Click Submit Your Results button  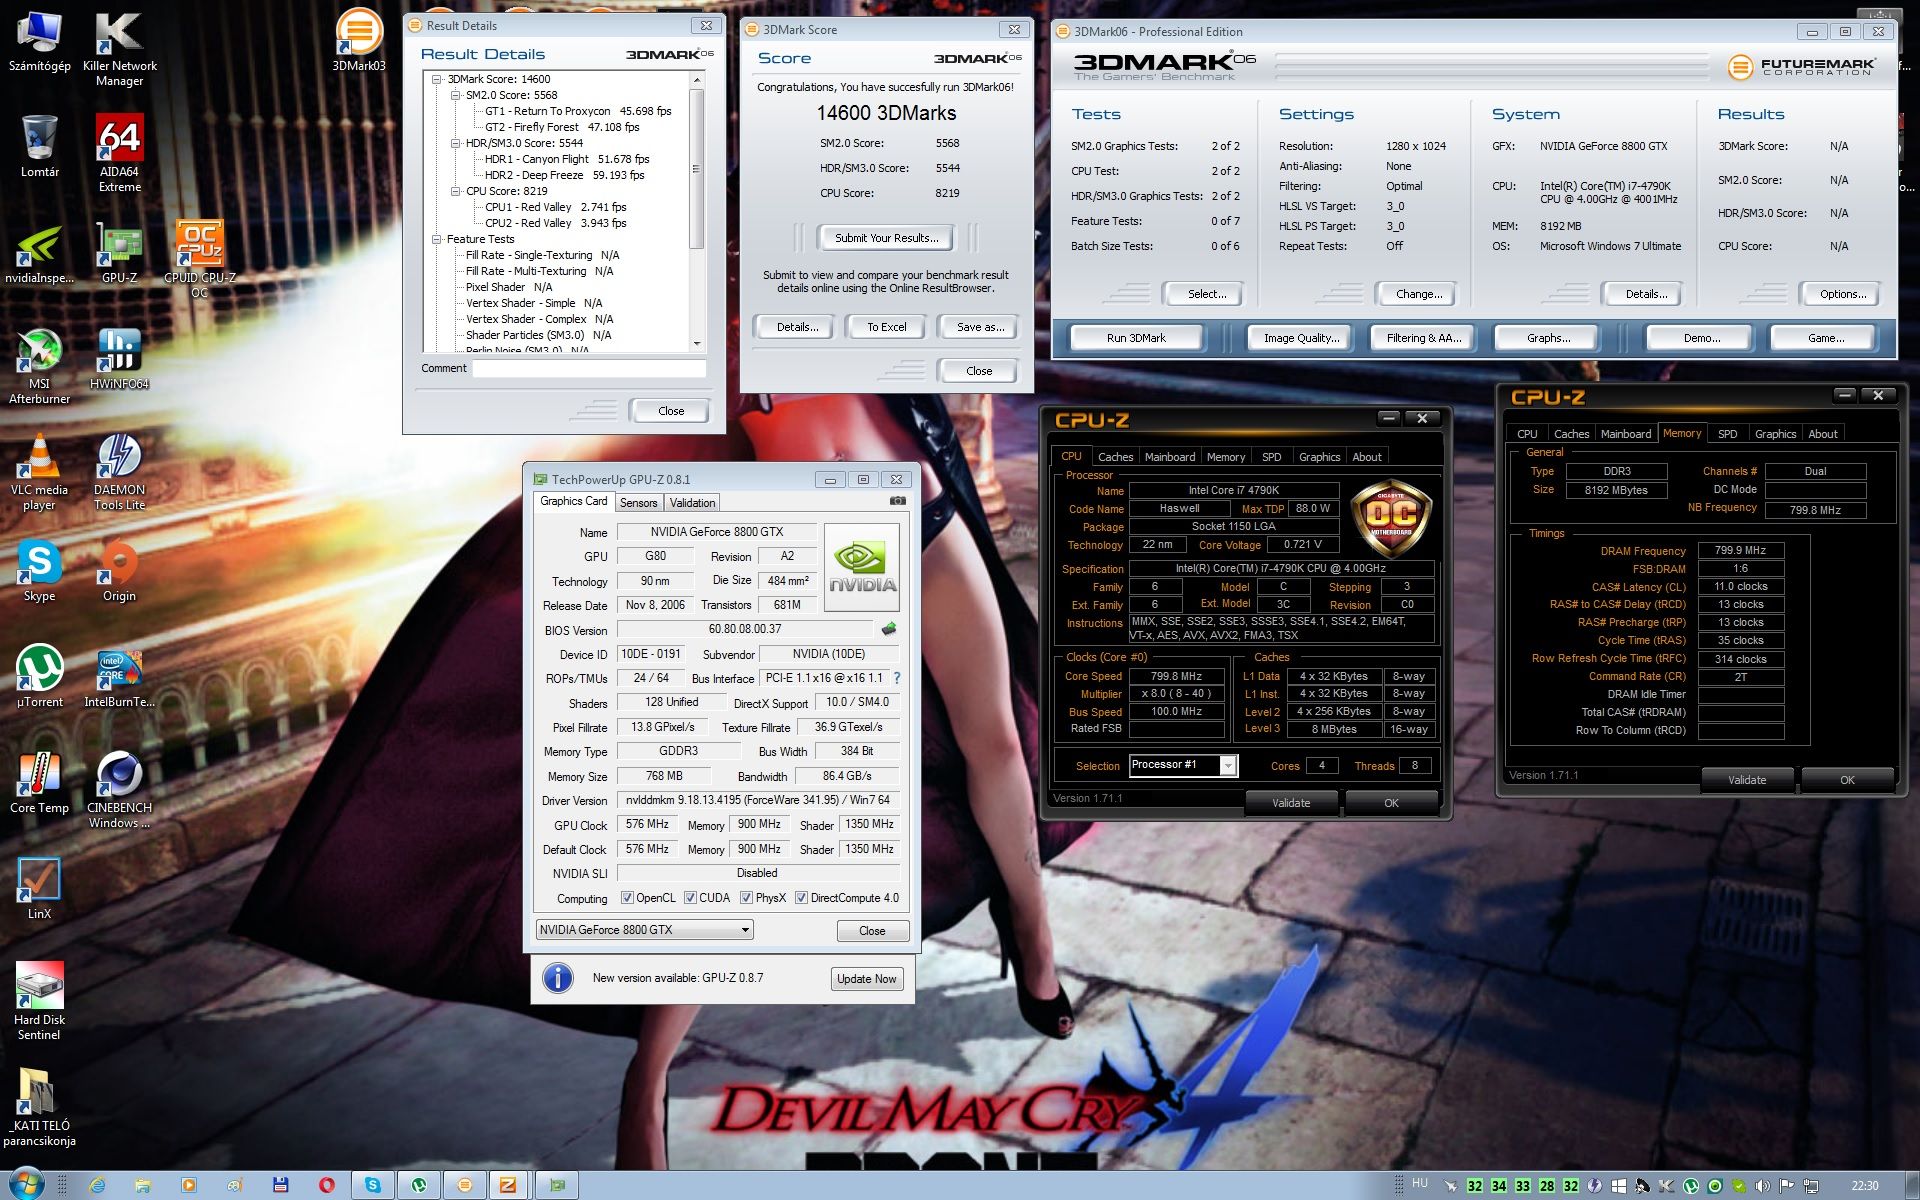point(886,238)
